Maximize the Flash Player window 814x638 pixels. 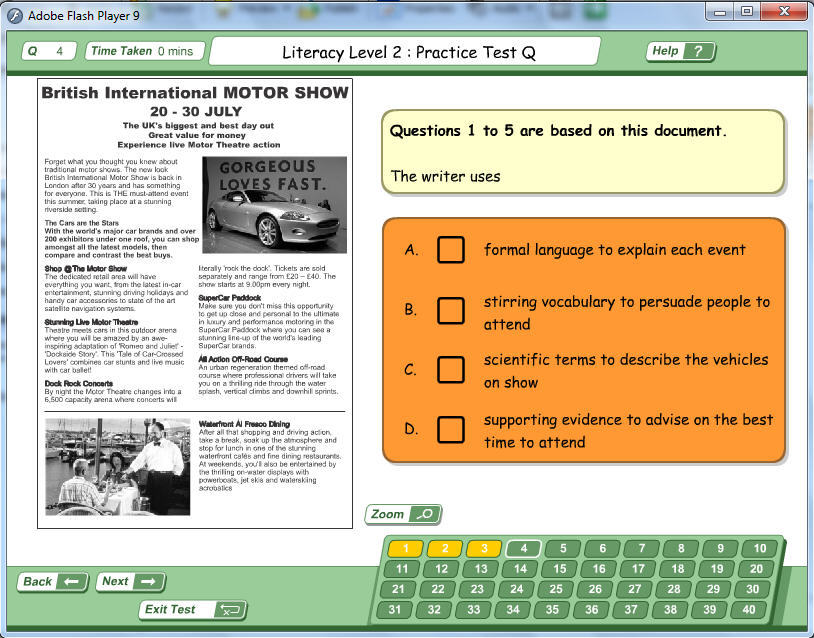point(747,11)
